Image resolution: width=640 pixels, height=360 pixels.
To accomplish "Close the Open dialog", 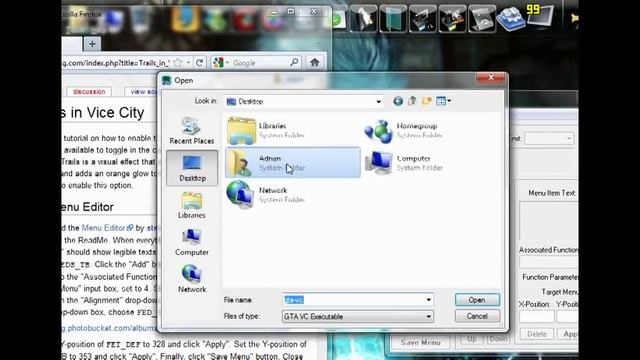I will [491, 77].
